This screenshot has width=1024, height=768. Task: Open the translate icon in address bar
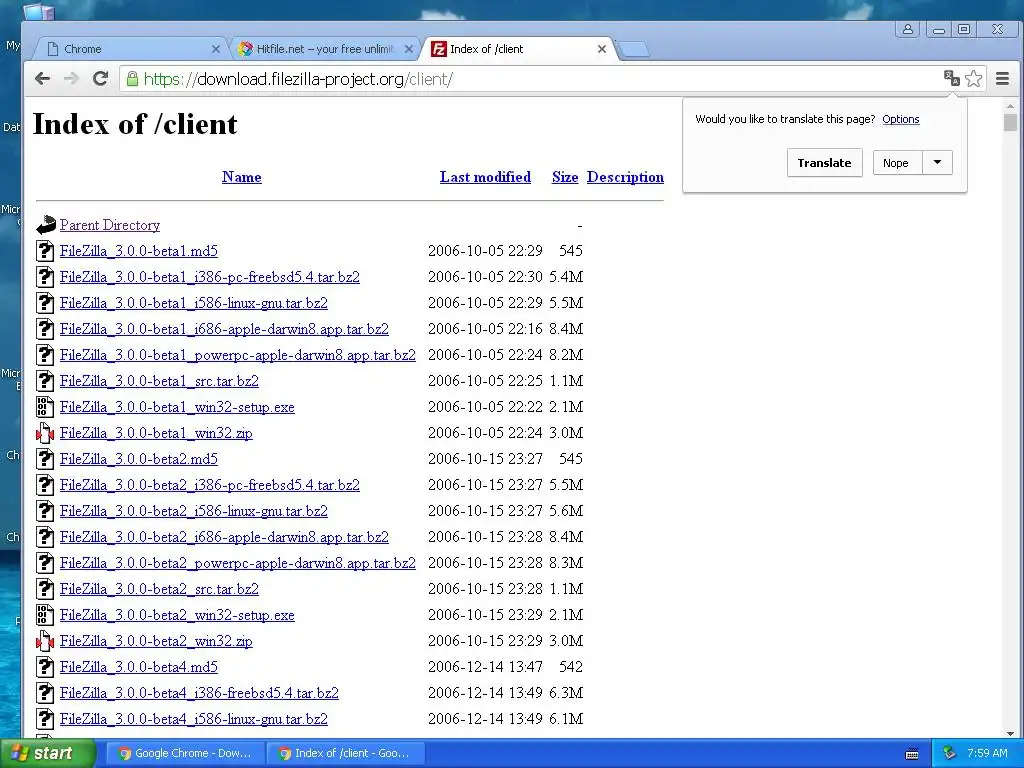952,78
